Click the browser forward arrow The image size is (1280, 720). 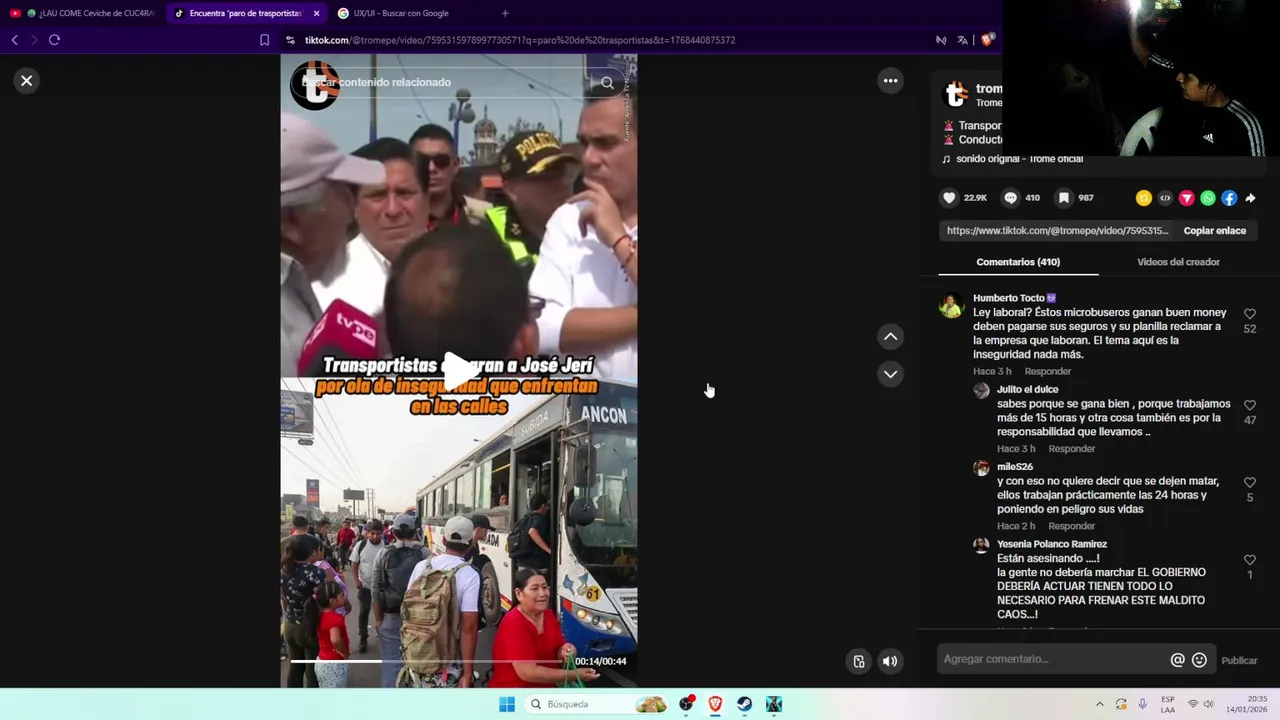[34, 40]
